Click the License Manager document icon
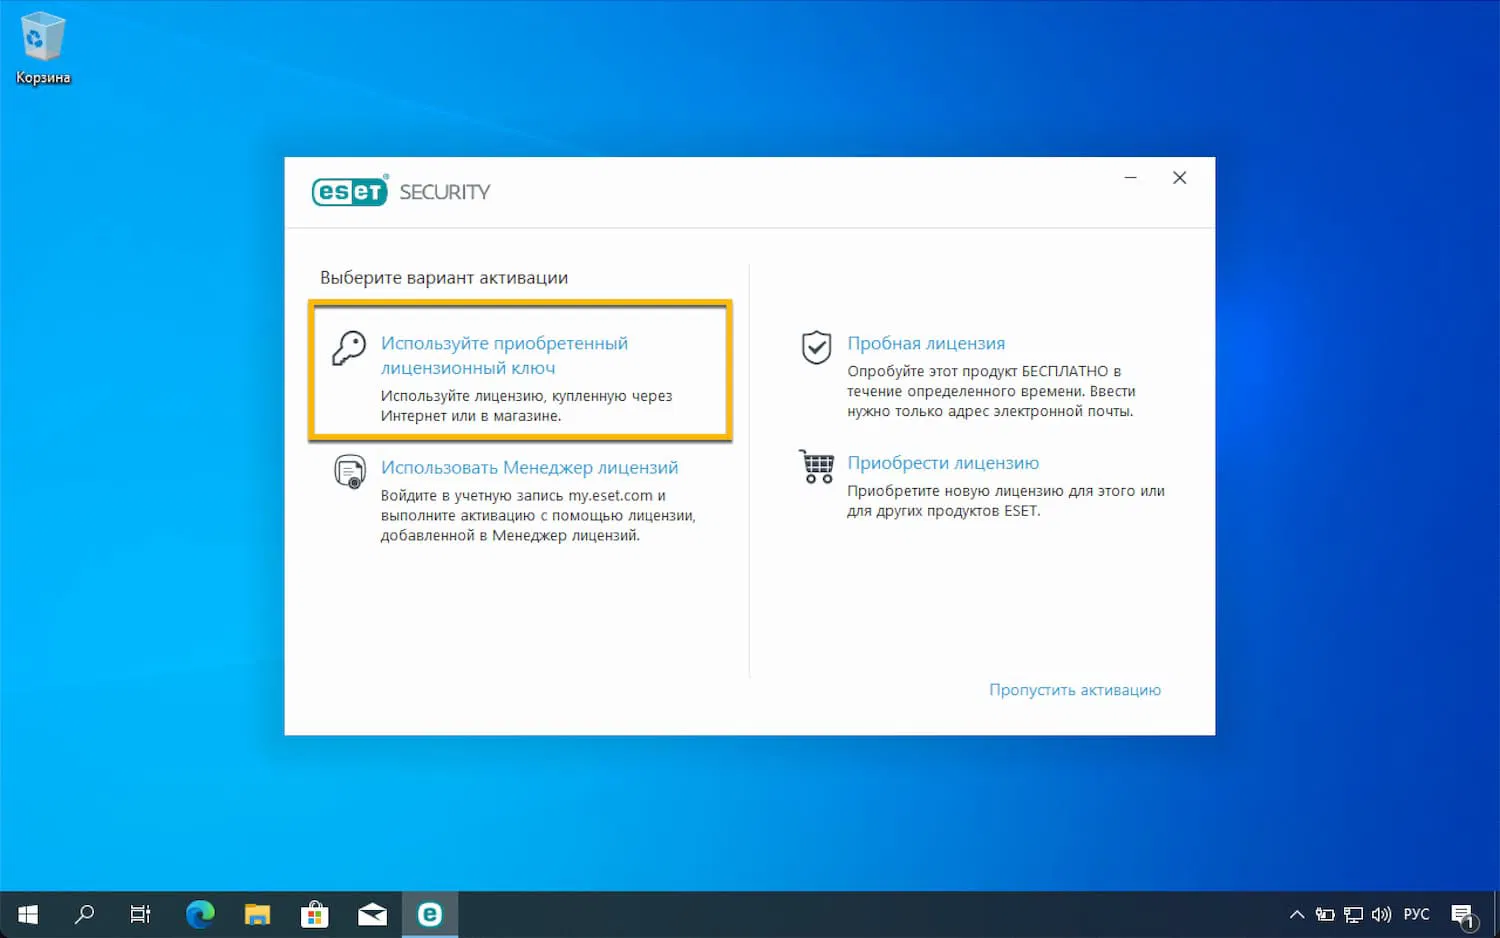The image size is (1500, 938). [349, 471]
